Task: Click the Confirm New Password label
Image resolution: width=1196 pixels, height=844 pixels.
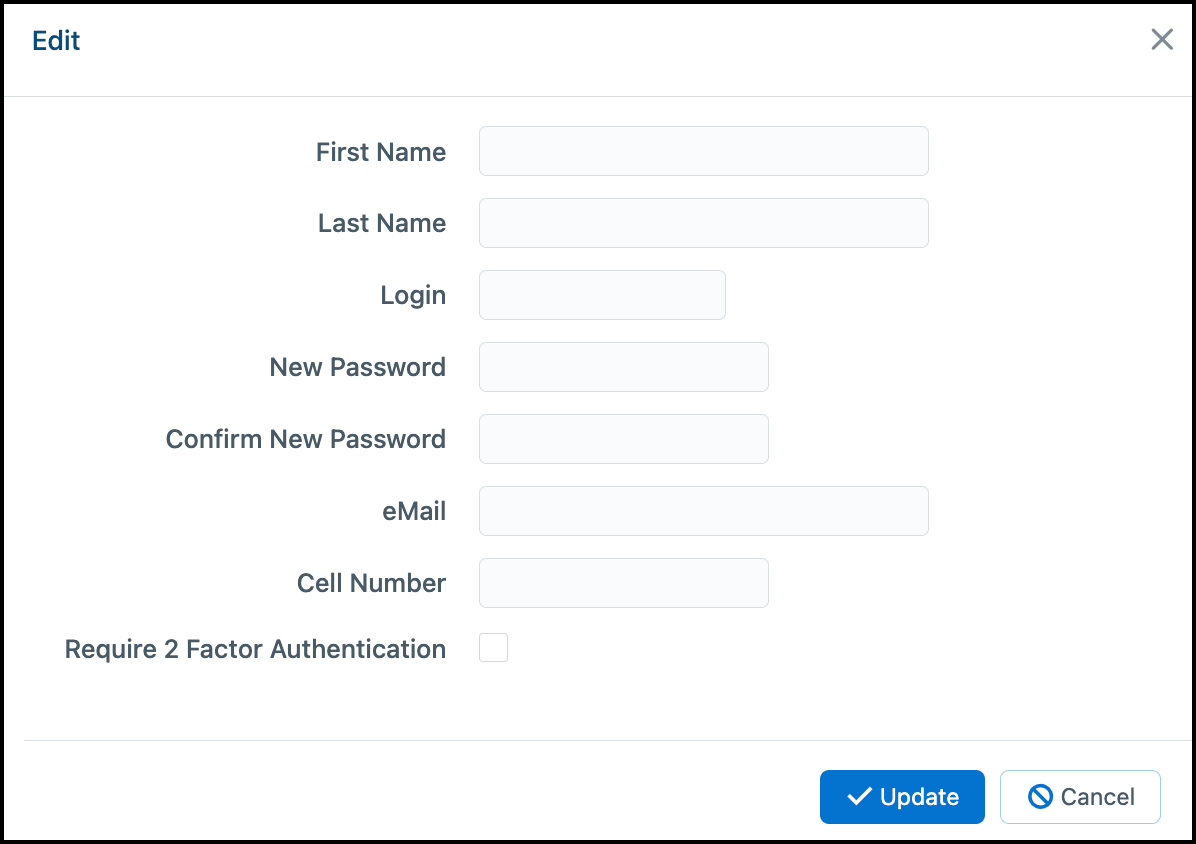Action: [x=305, y=439]
